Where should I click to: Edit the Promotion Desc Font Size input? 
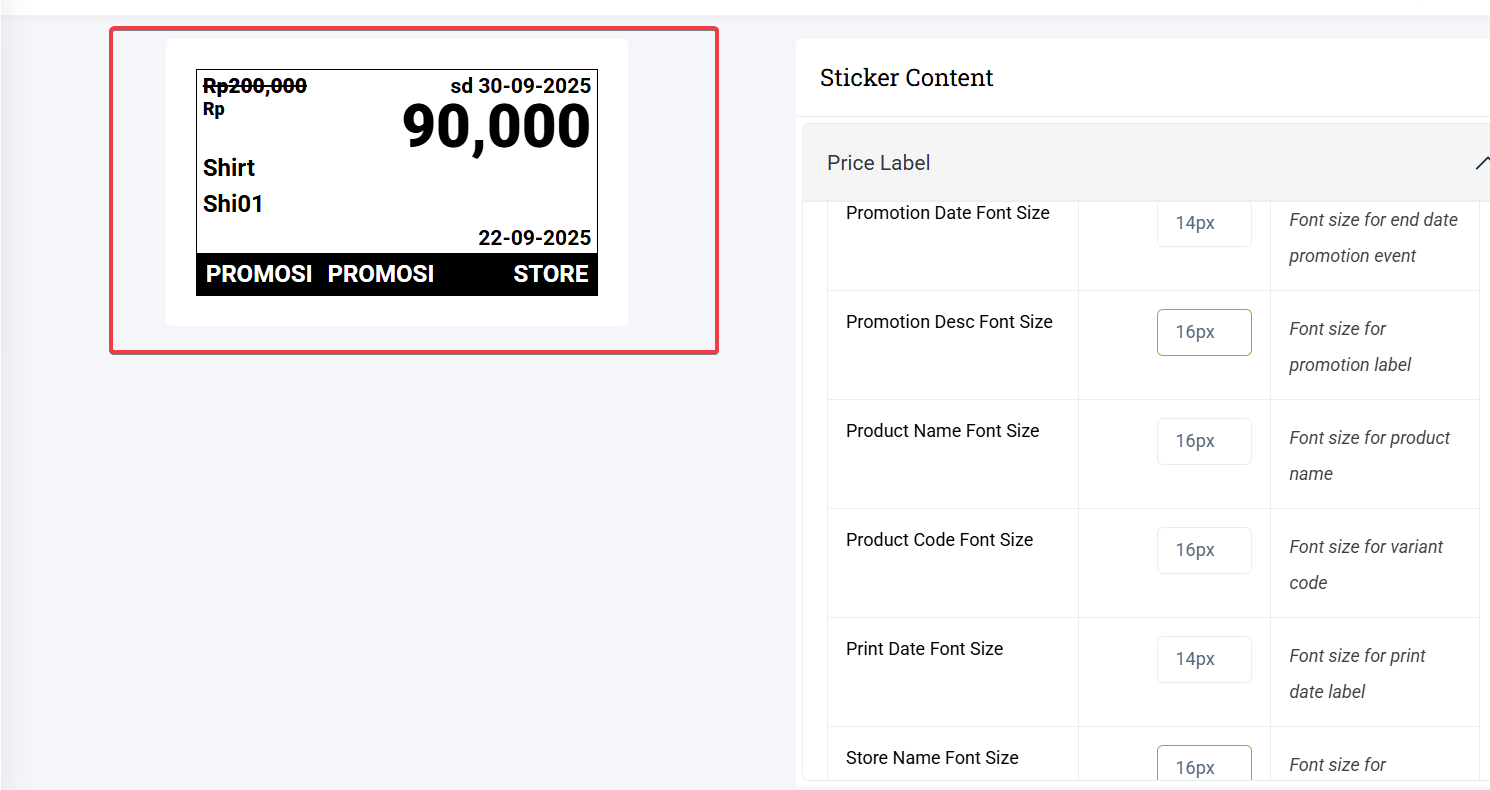coord(1204,332)
